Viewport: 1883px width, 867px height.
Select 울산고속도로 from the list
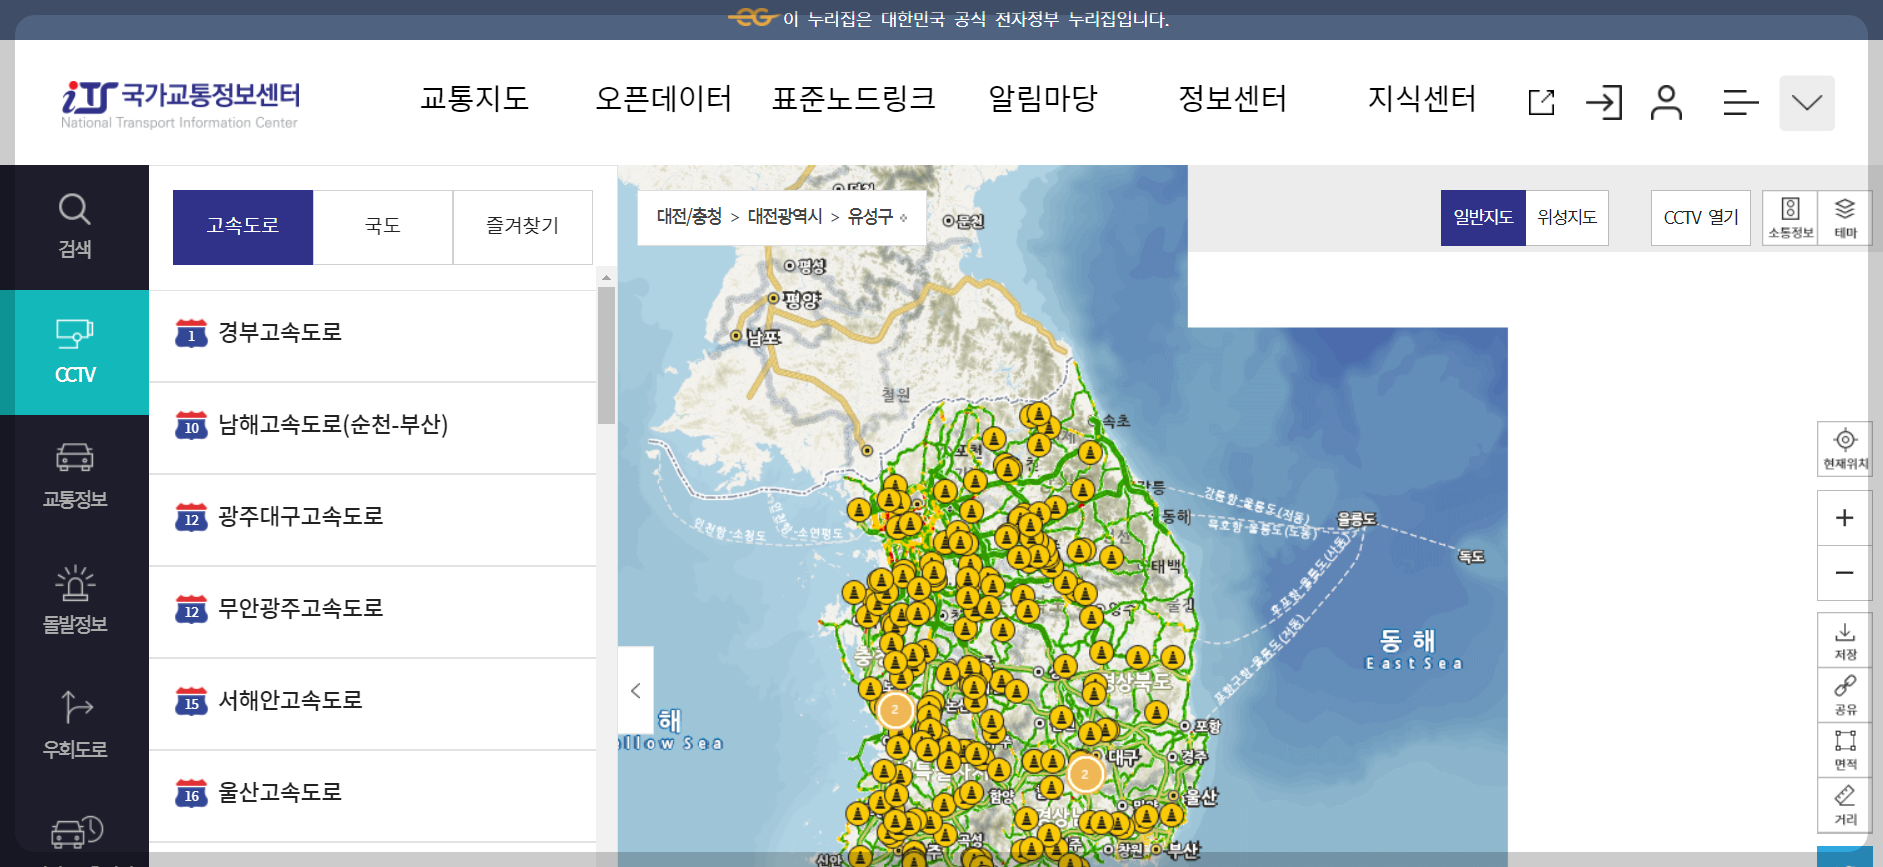pos(372,796)
